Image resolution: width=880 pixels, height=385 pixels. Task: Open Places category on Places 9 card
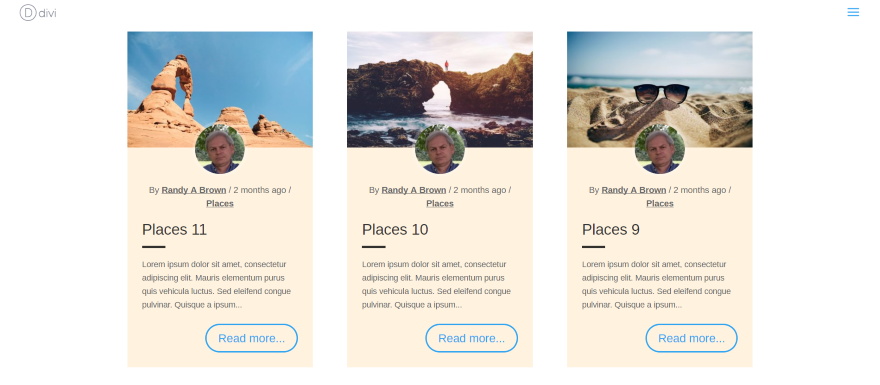pyautogui.click(x=660, y=204)
